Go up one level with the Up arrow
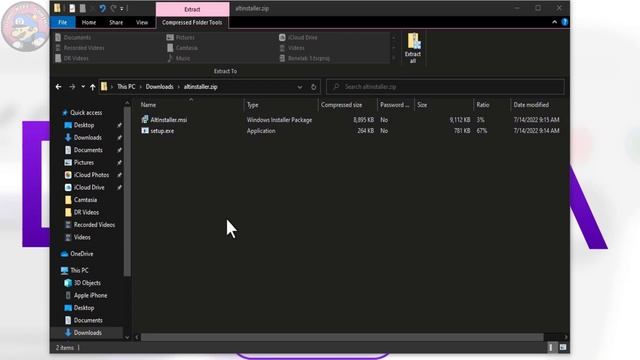Screen dimensions: 640x360 [93, 87]
